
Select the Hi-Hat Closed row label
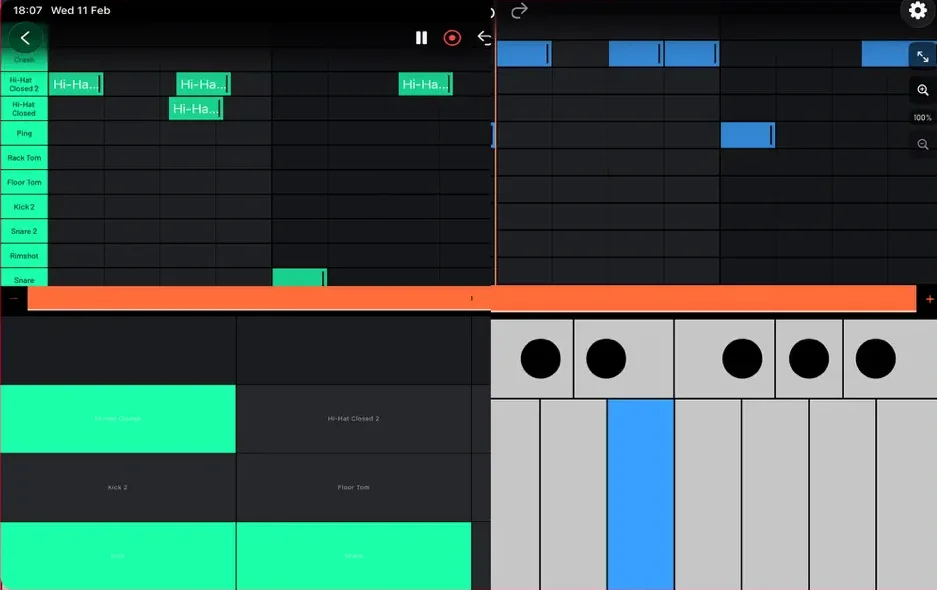coord(24,109)
